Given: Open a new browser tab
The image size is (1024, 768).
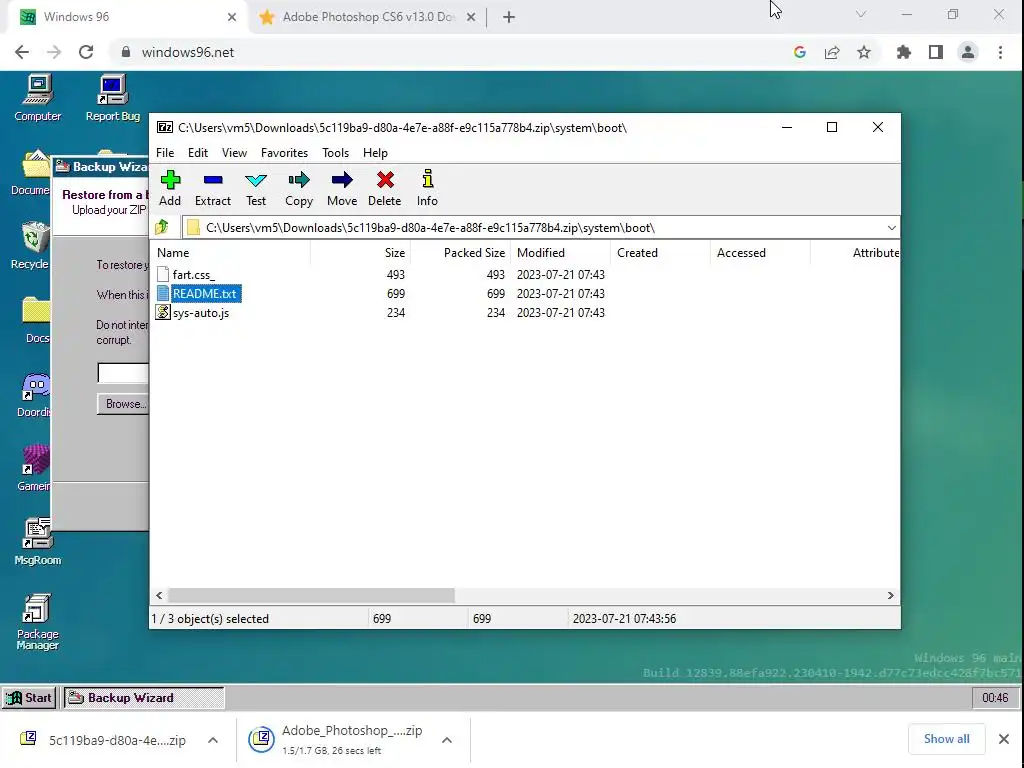Looking at the screenshot, I should [x=509, y=17].
